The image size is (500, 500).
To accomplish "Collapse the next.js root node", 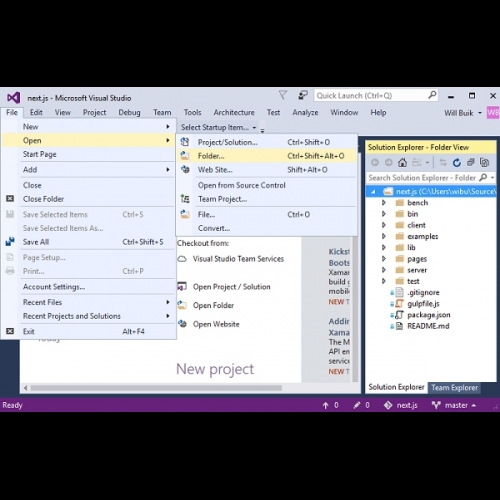I will pos(373,191).
